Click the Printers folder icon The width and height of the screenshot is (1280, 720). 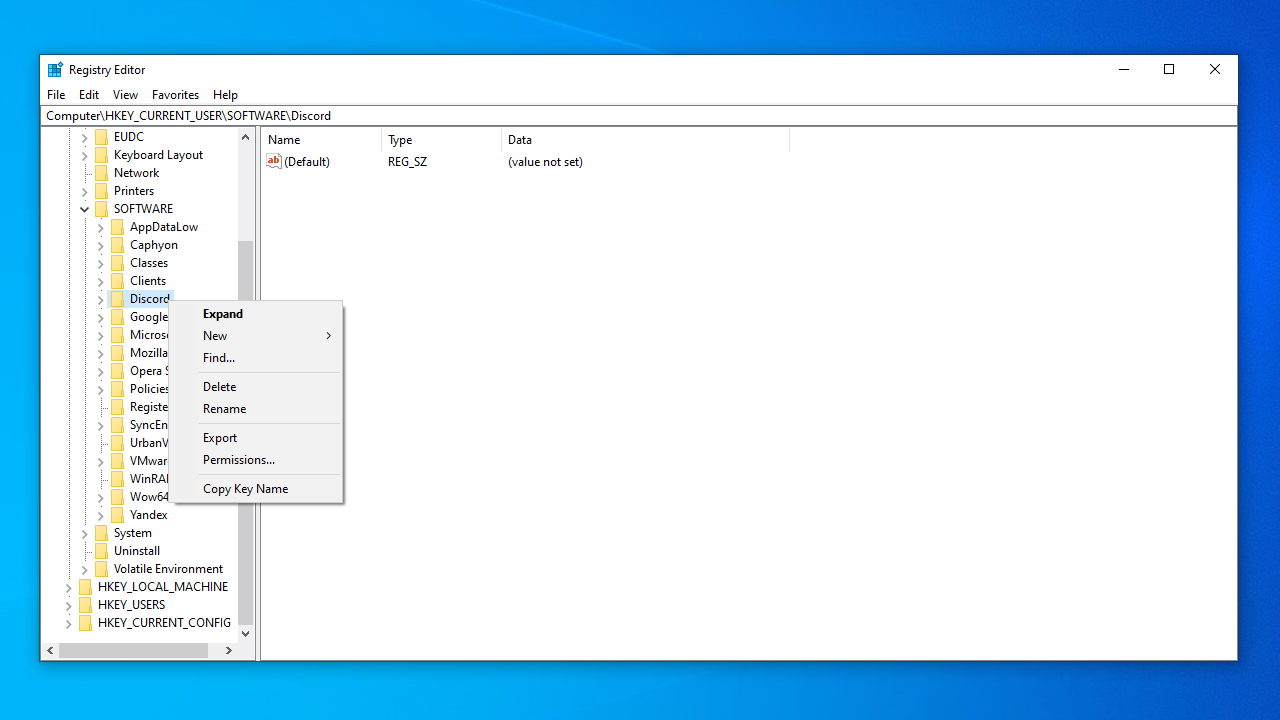(101, 191)
